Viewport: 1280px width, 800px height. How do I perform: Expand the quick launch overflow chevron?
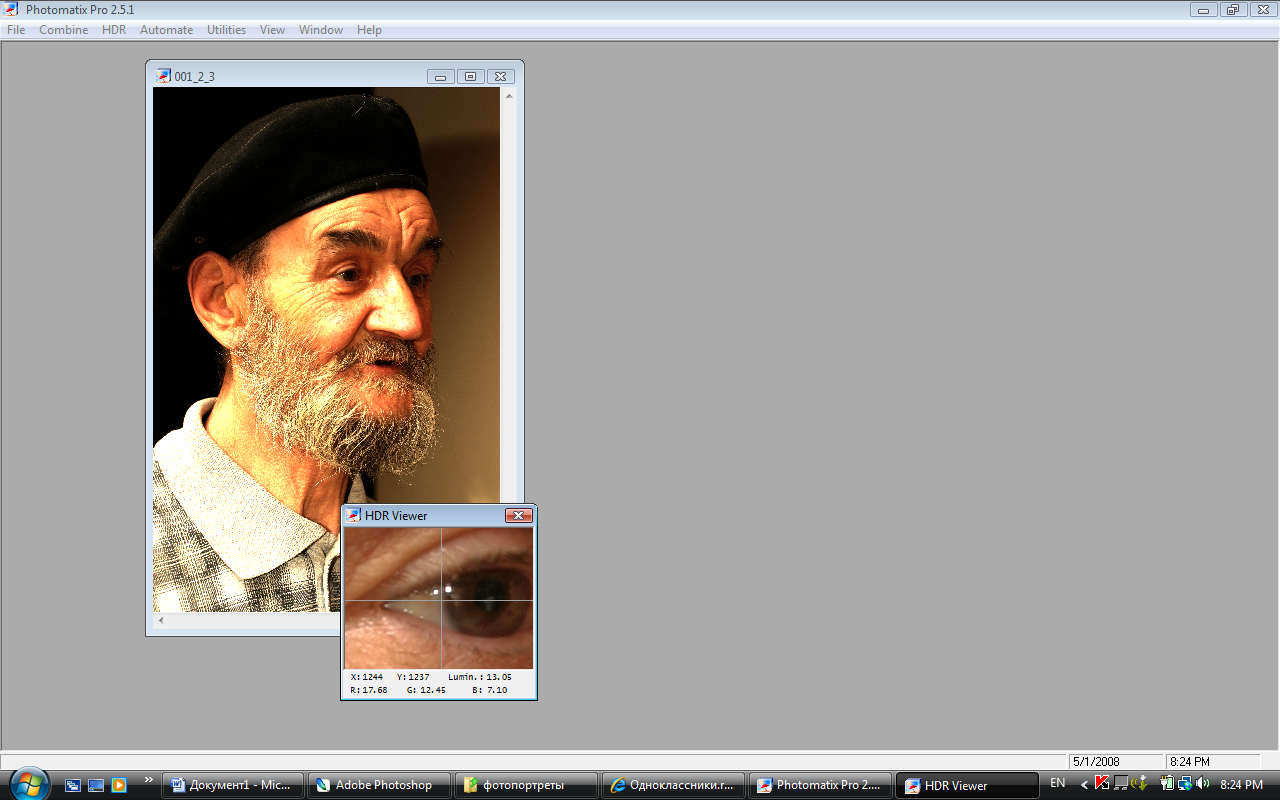(x=149, y=780)
